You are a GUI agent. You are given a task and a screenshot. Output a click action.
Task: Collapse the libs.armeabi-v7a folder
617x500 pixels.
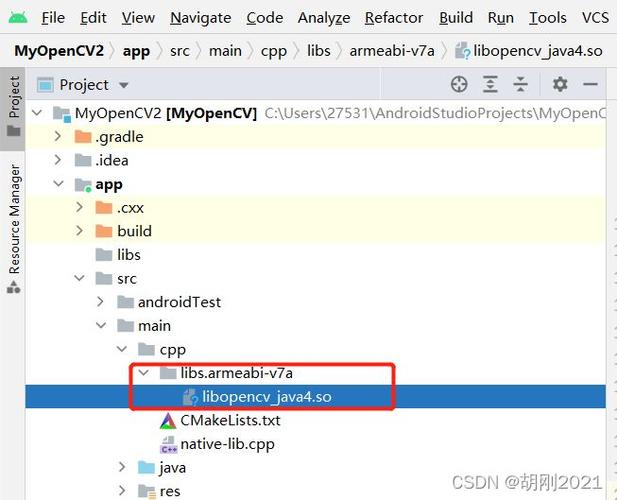[143, 373]
